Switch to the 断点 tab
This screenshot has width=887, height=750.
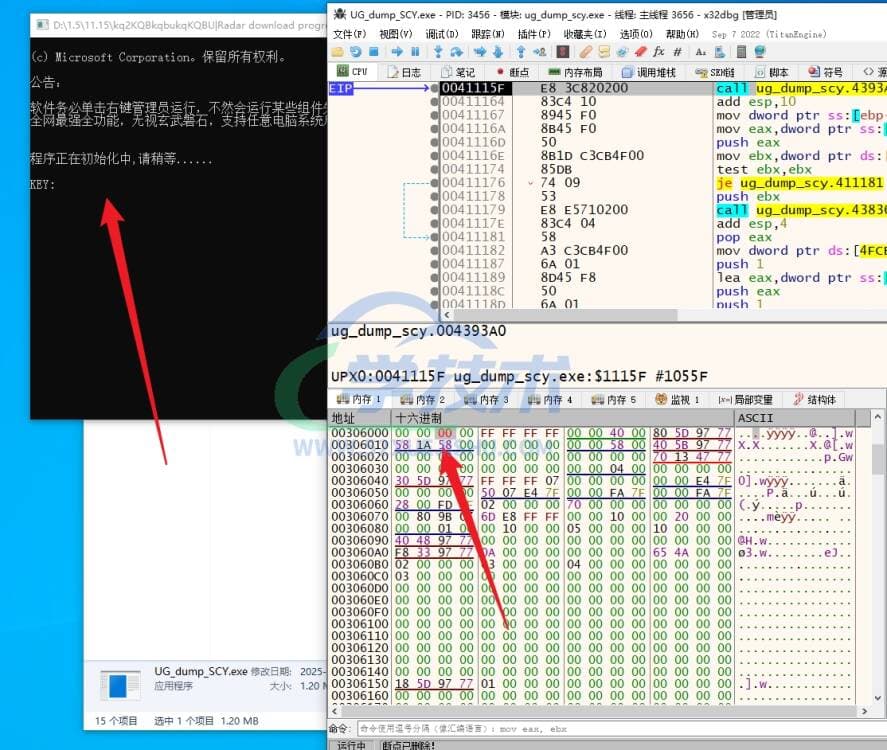click(512, 72)
